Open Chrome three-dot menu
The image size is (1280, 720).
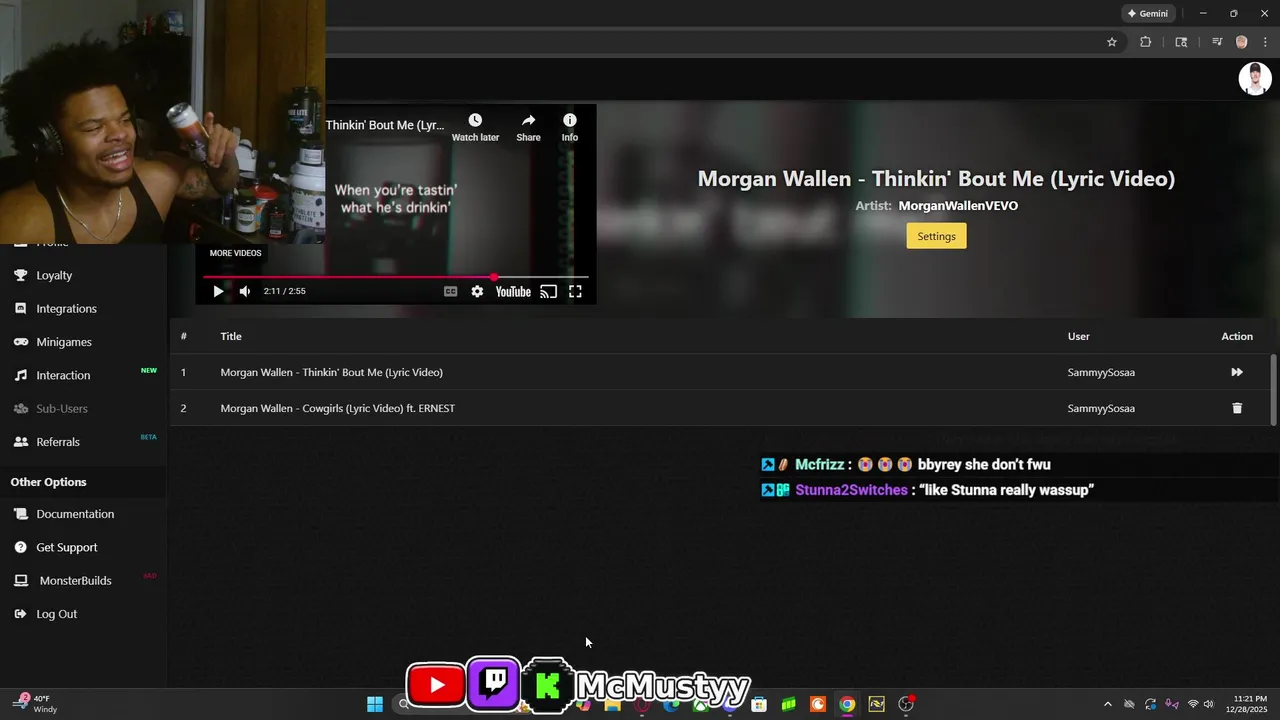(1265, 42)
